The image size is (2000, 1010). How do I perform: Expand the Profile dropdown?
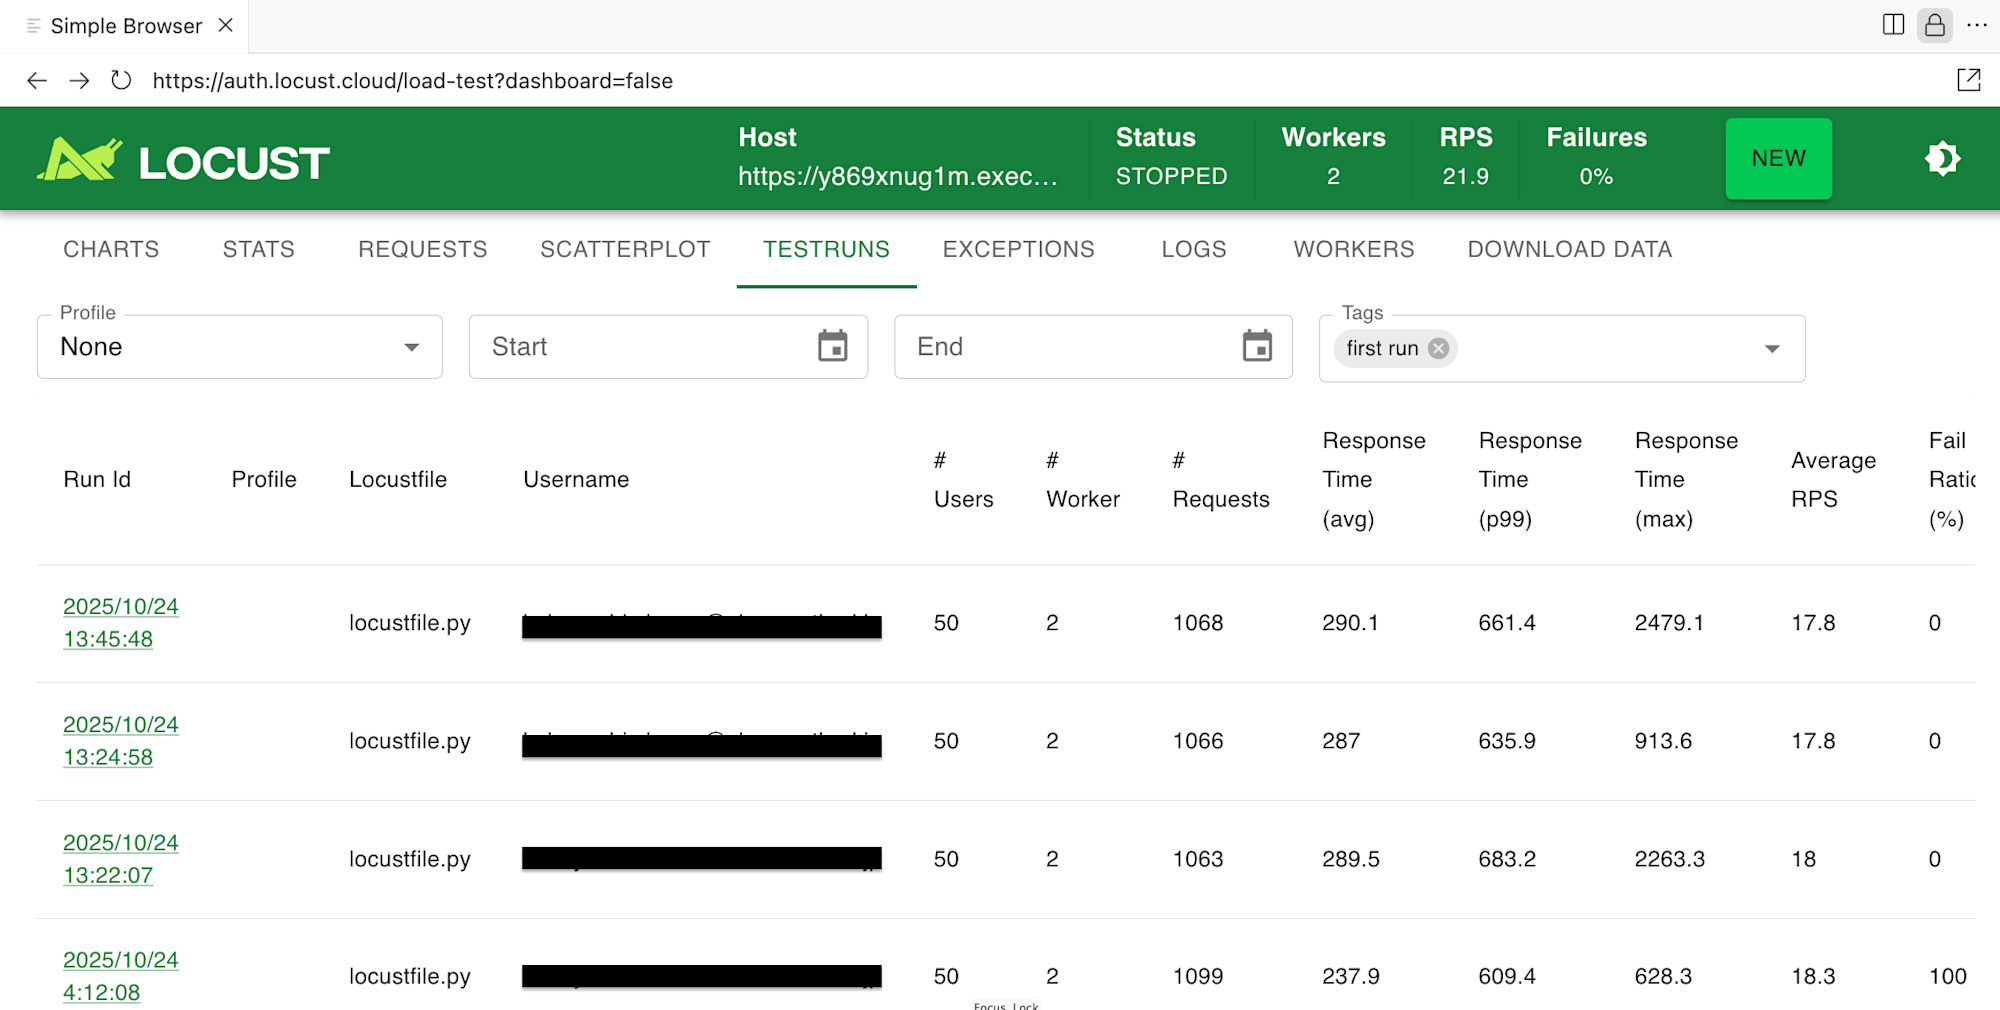[x=411, y=347]
